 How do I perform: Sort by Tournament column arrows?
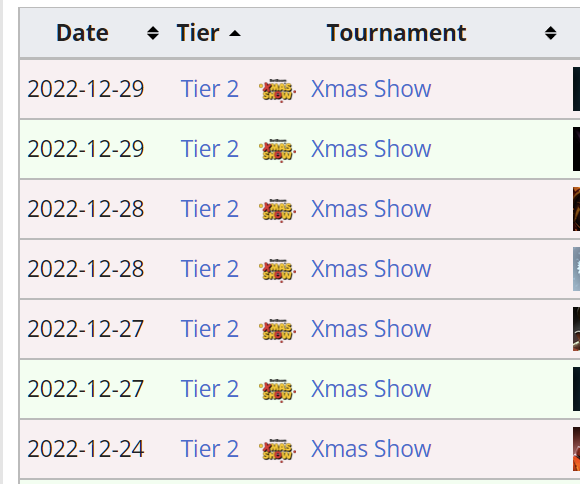(550, 33)
